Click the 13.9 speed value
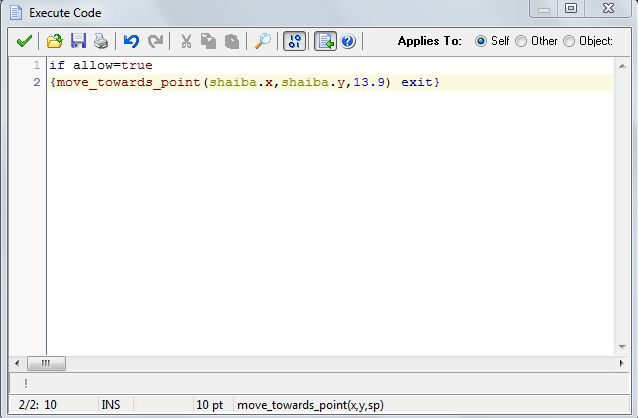Image resolution: width=638 pixels, height=418 pixels. pos(369,83)
